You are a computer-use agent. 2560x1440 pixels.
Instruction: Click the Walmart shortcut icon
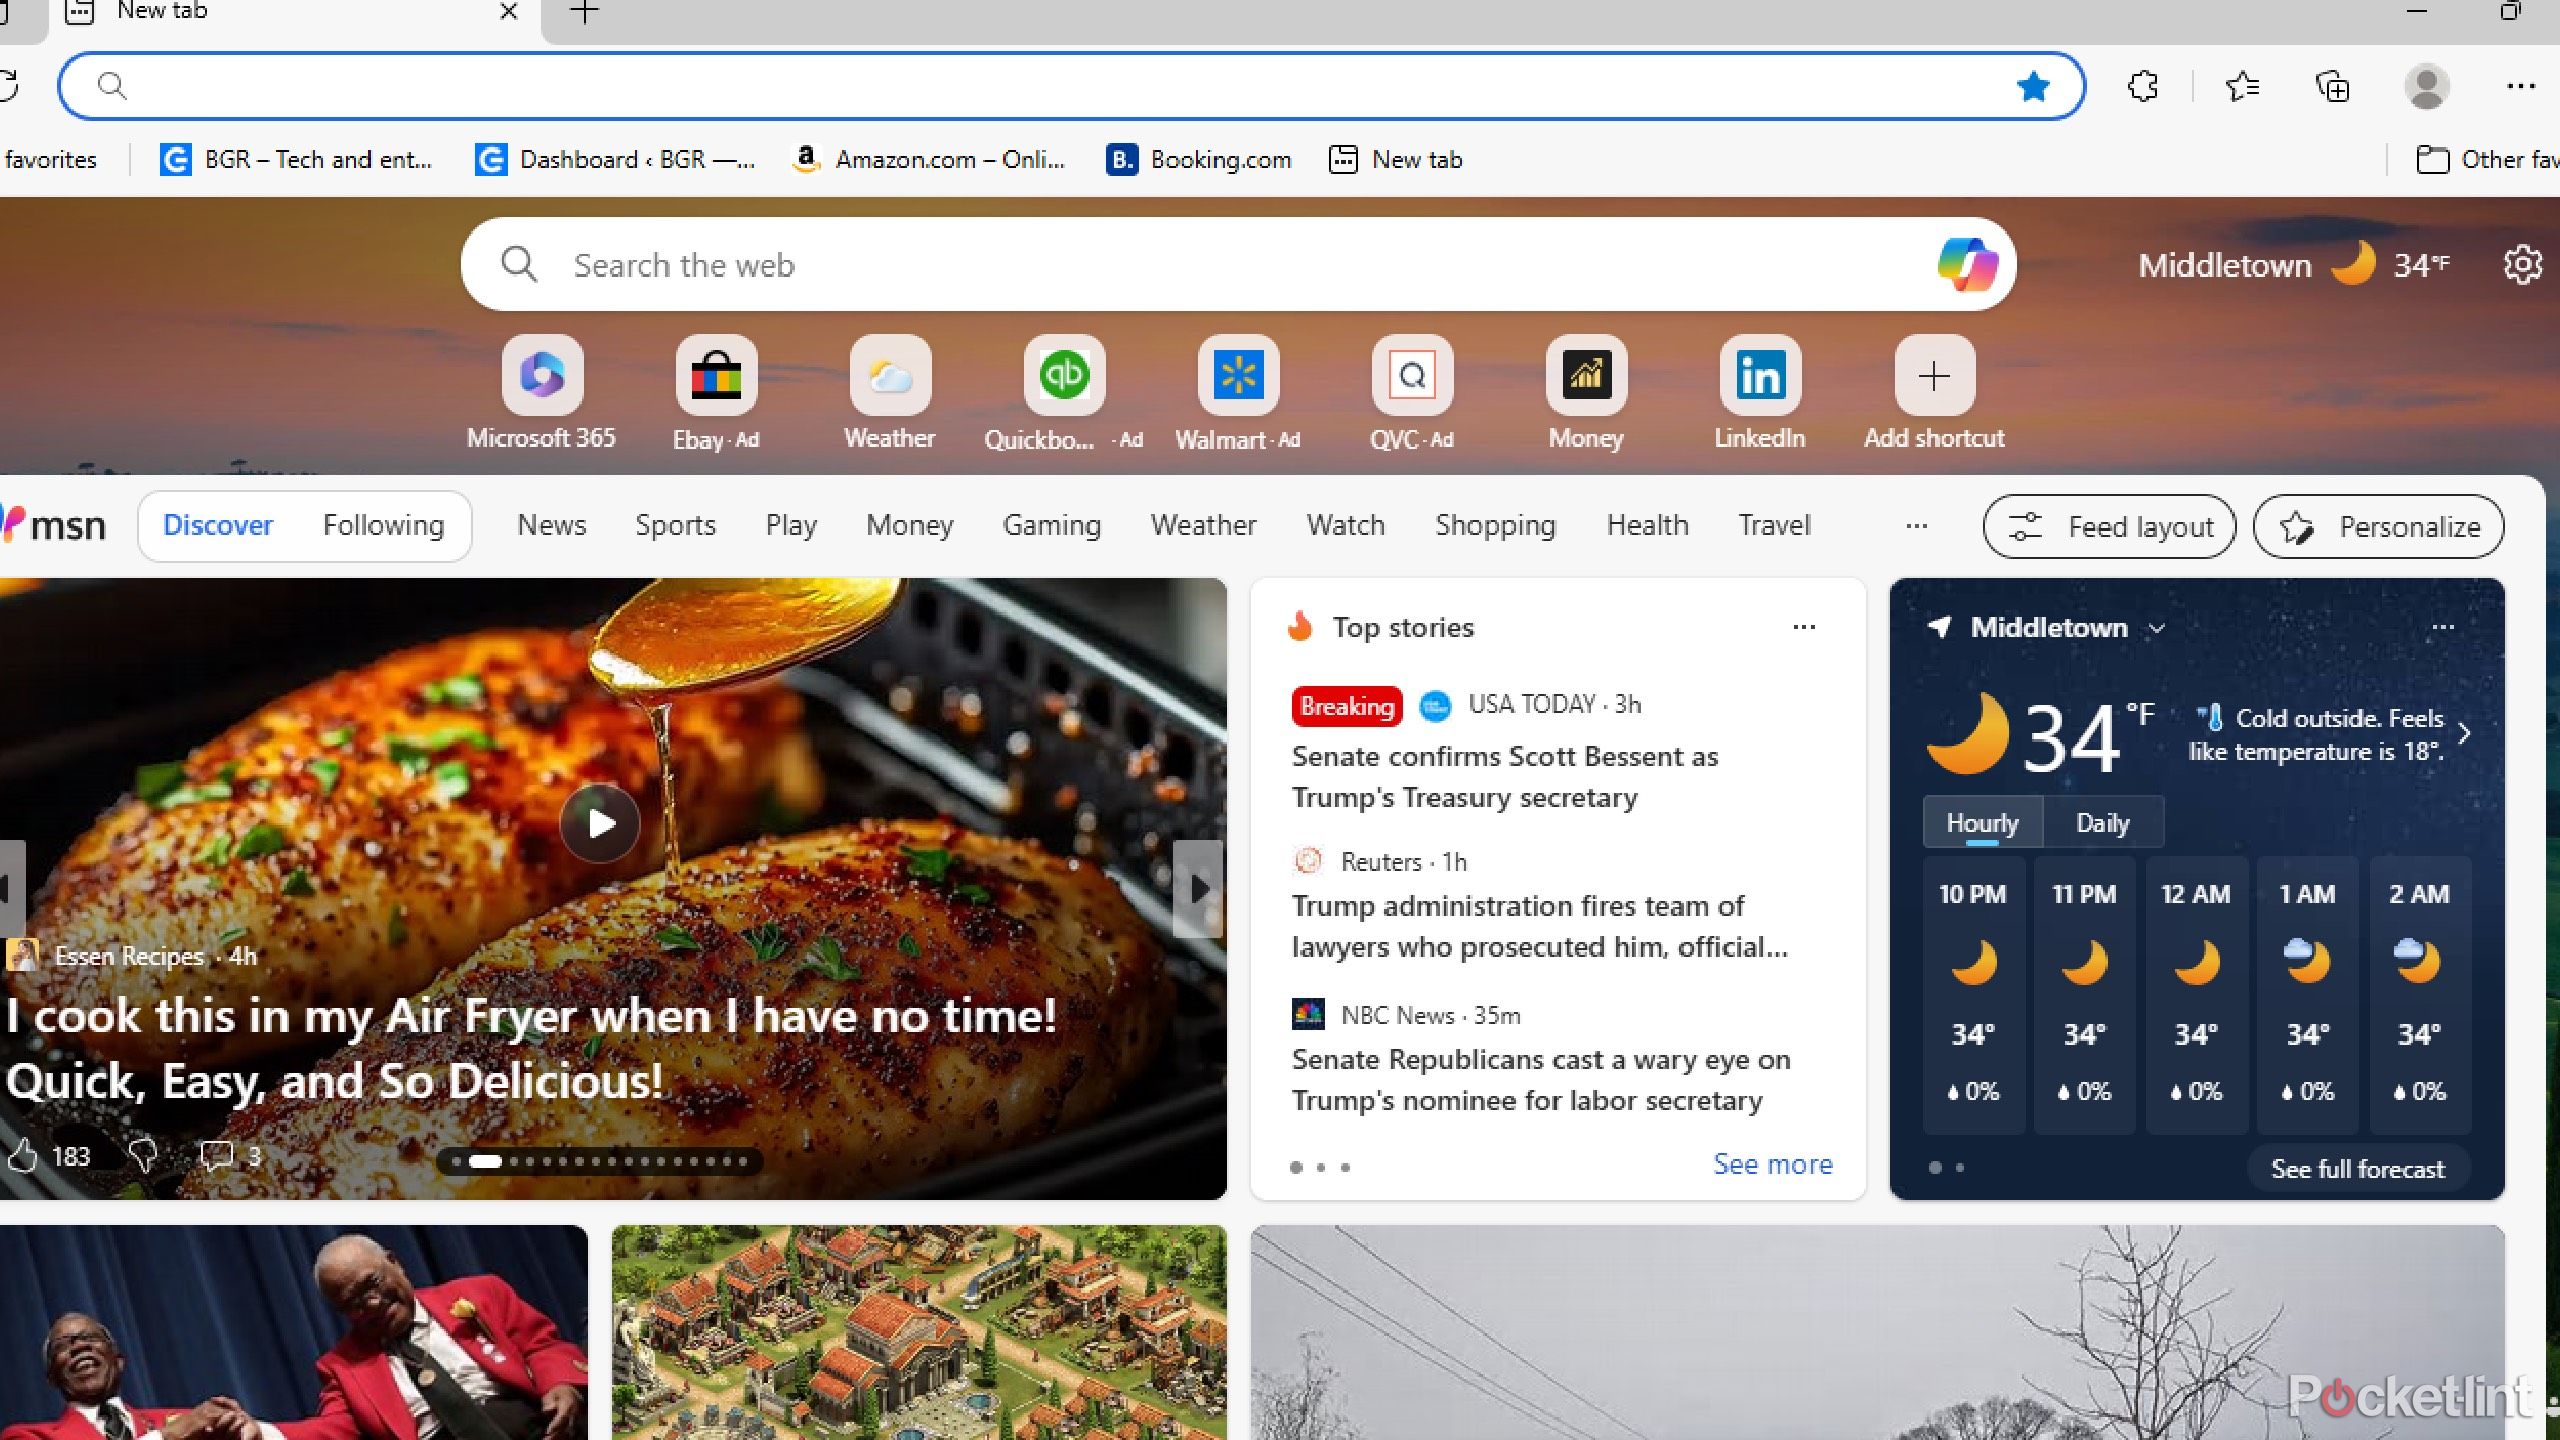point(1236,375)
